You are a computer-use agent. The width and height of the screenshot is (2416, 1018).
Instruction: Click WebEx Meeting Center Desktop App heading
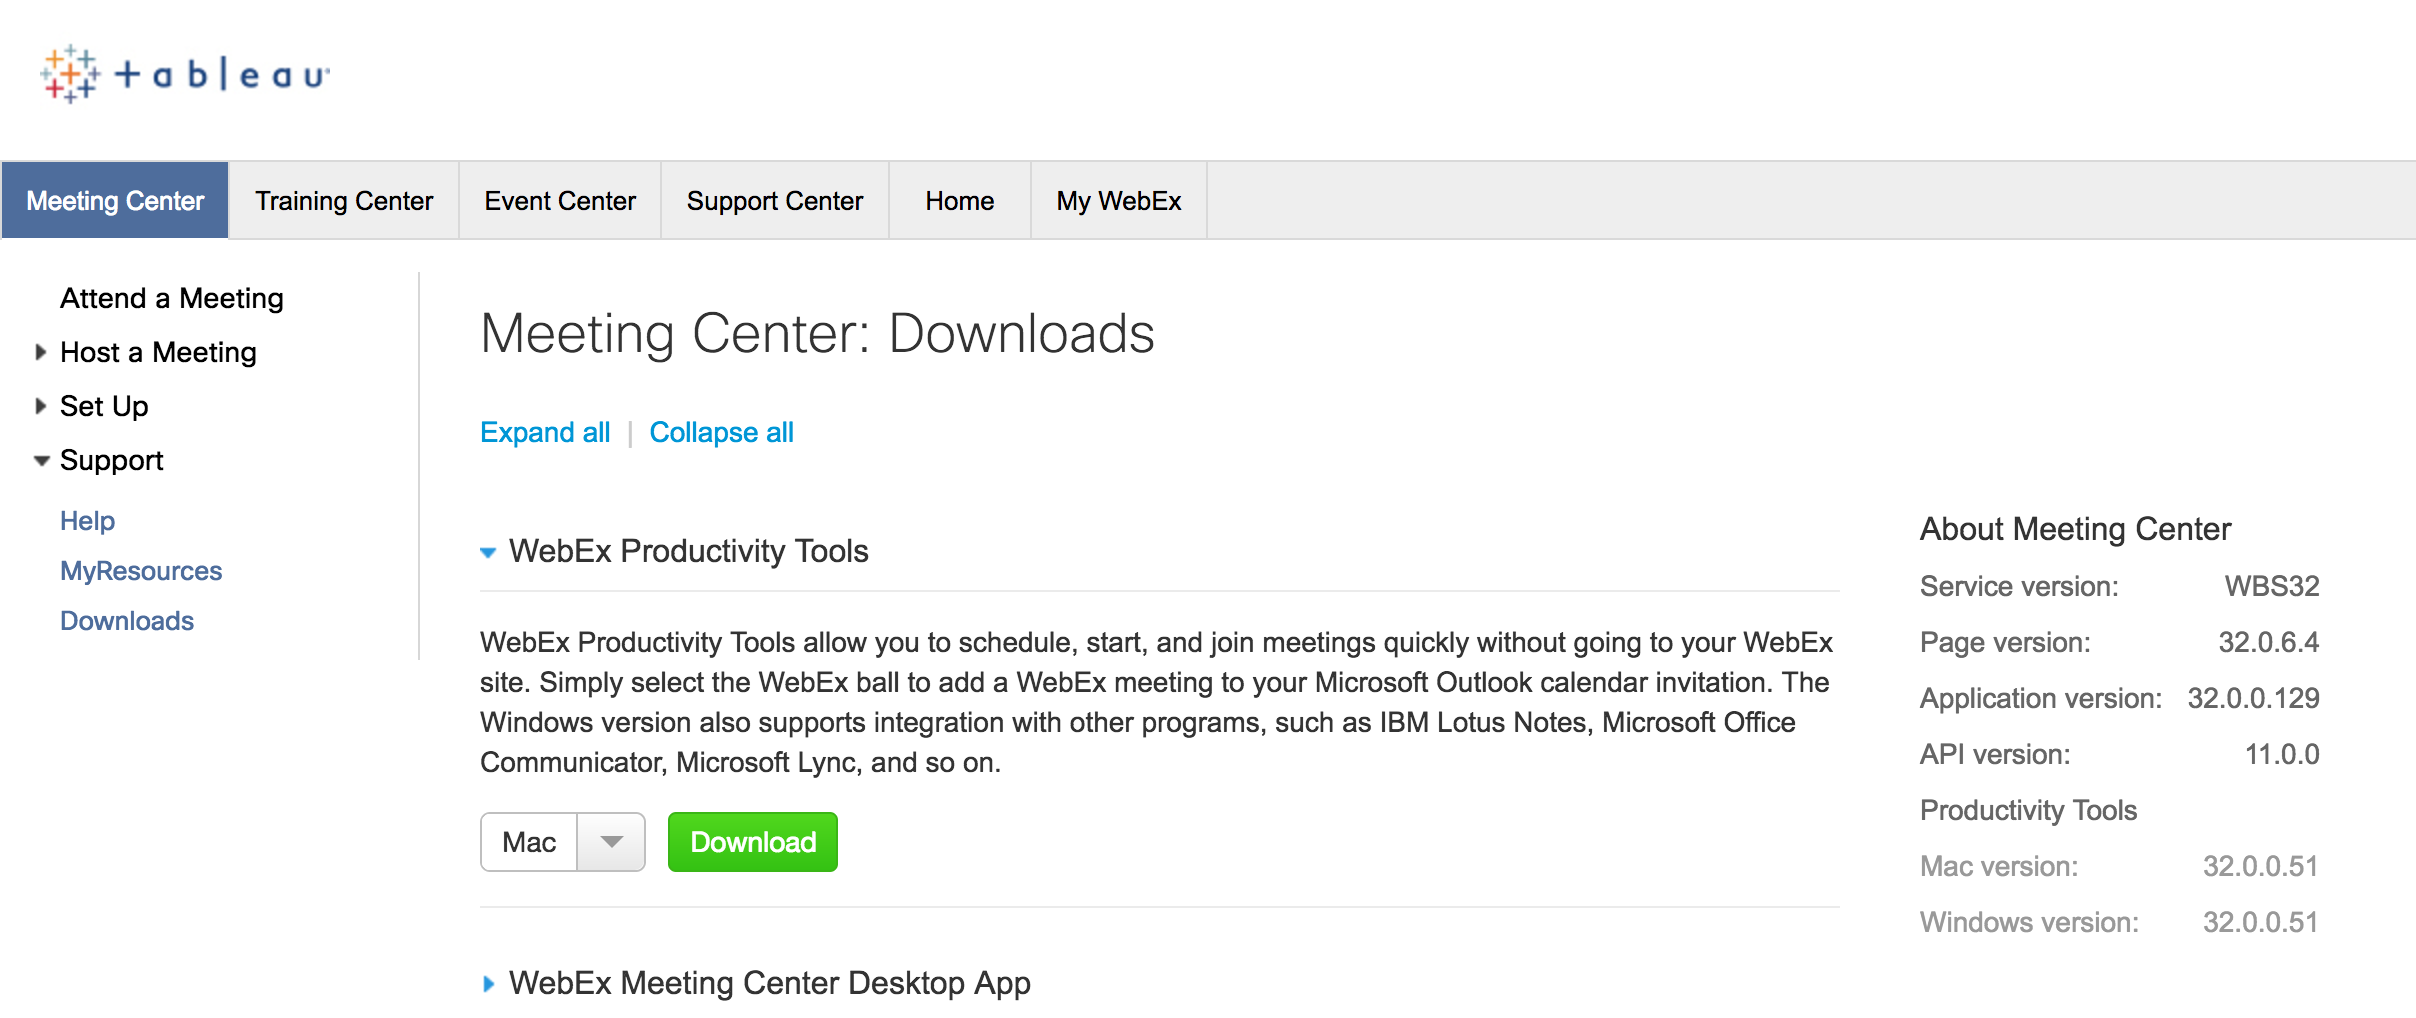pyautogui.click(x=770, y=983)
